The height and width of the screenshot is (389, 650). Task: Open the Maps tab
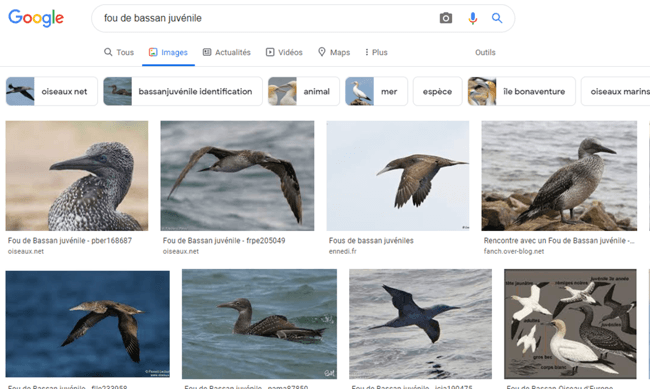334,52
